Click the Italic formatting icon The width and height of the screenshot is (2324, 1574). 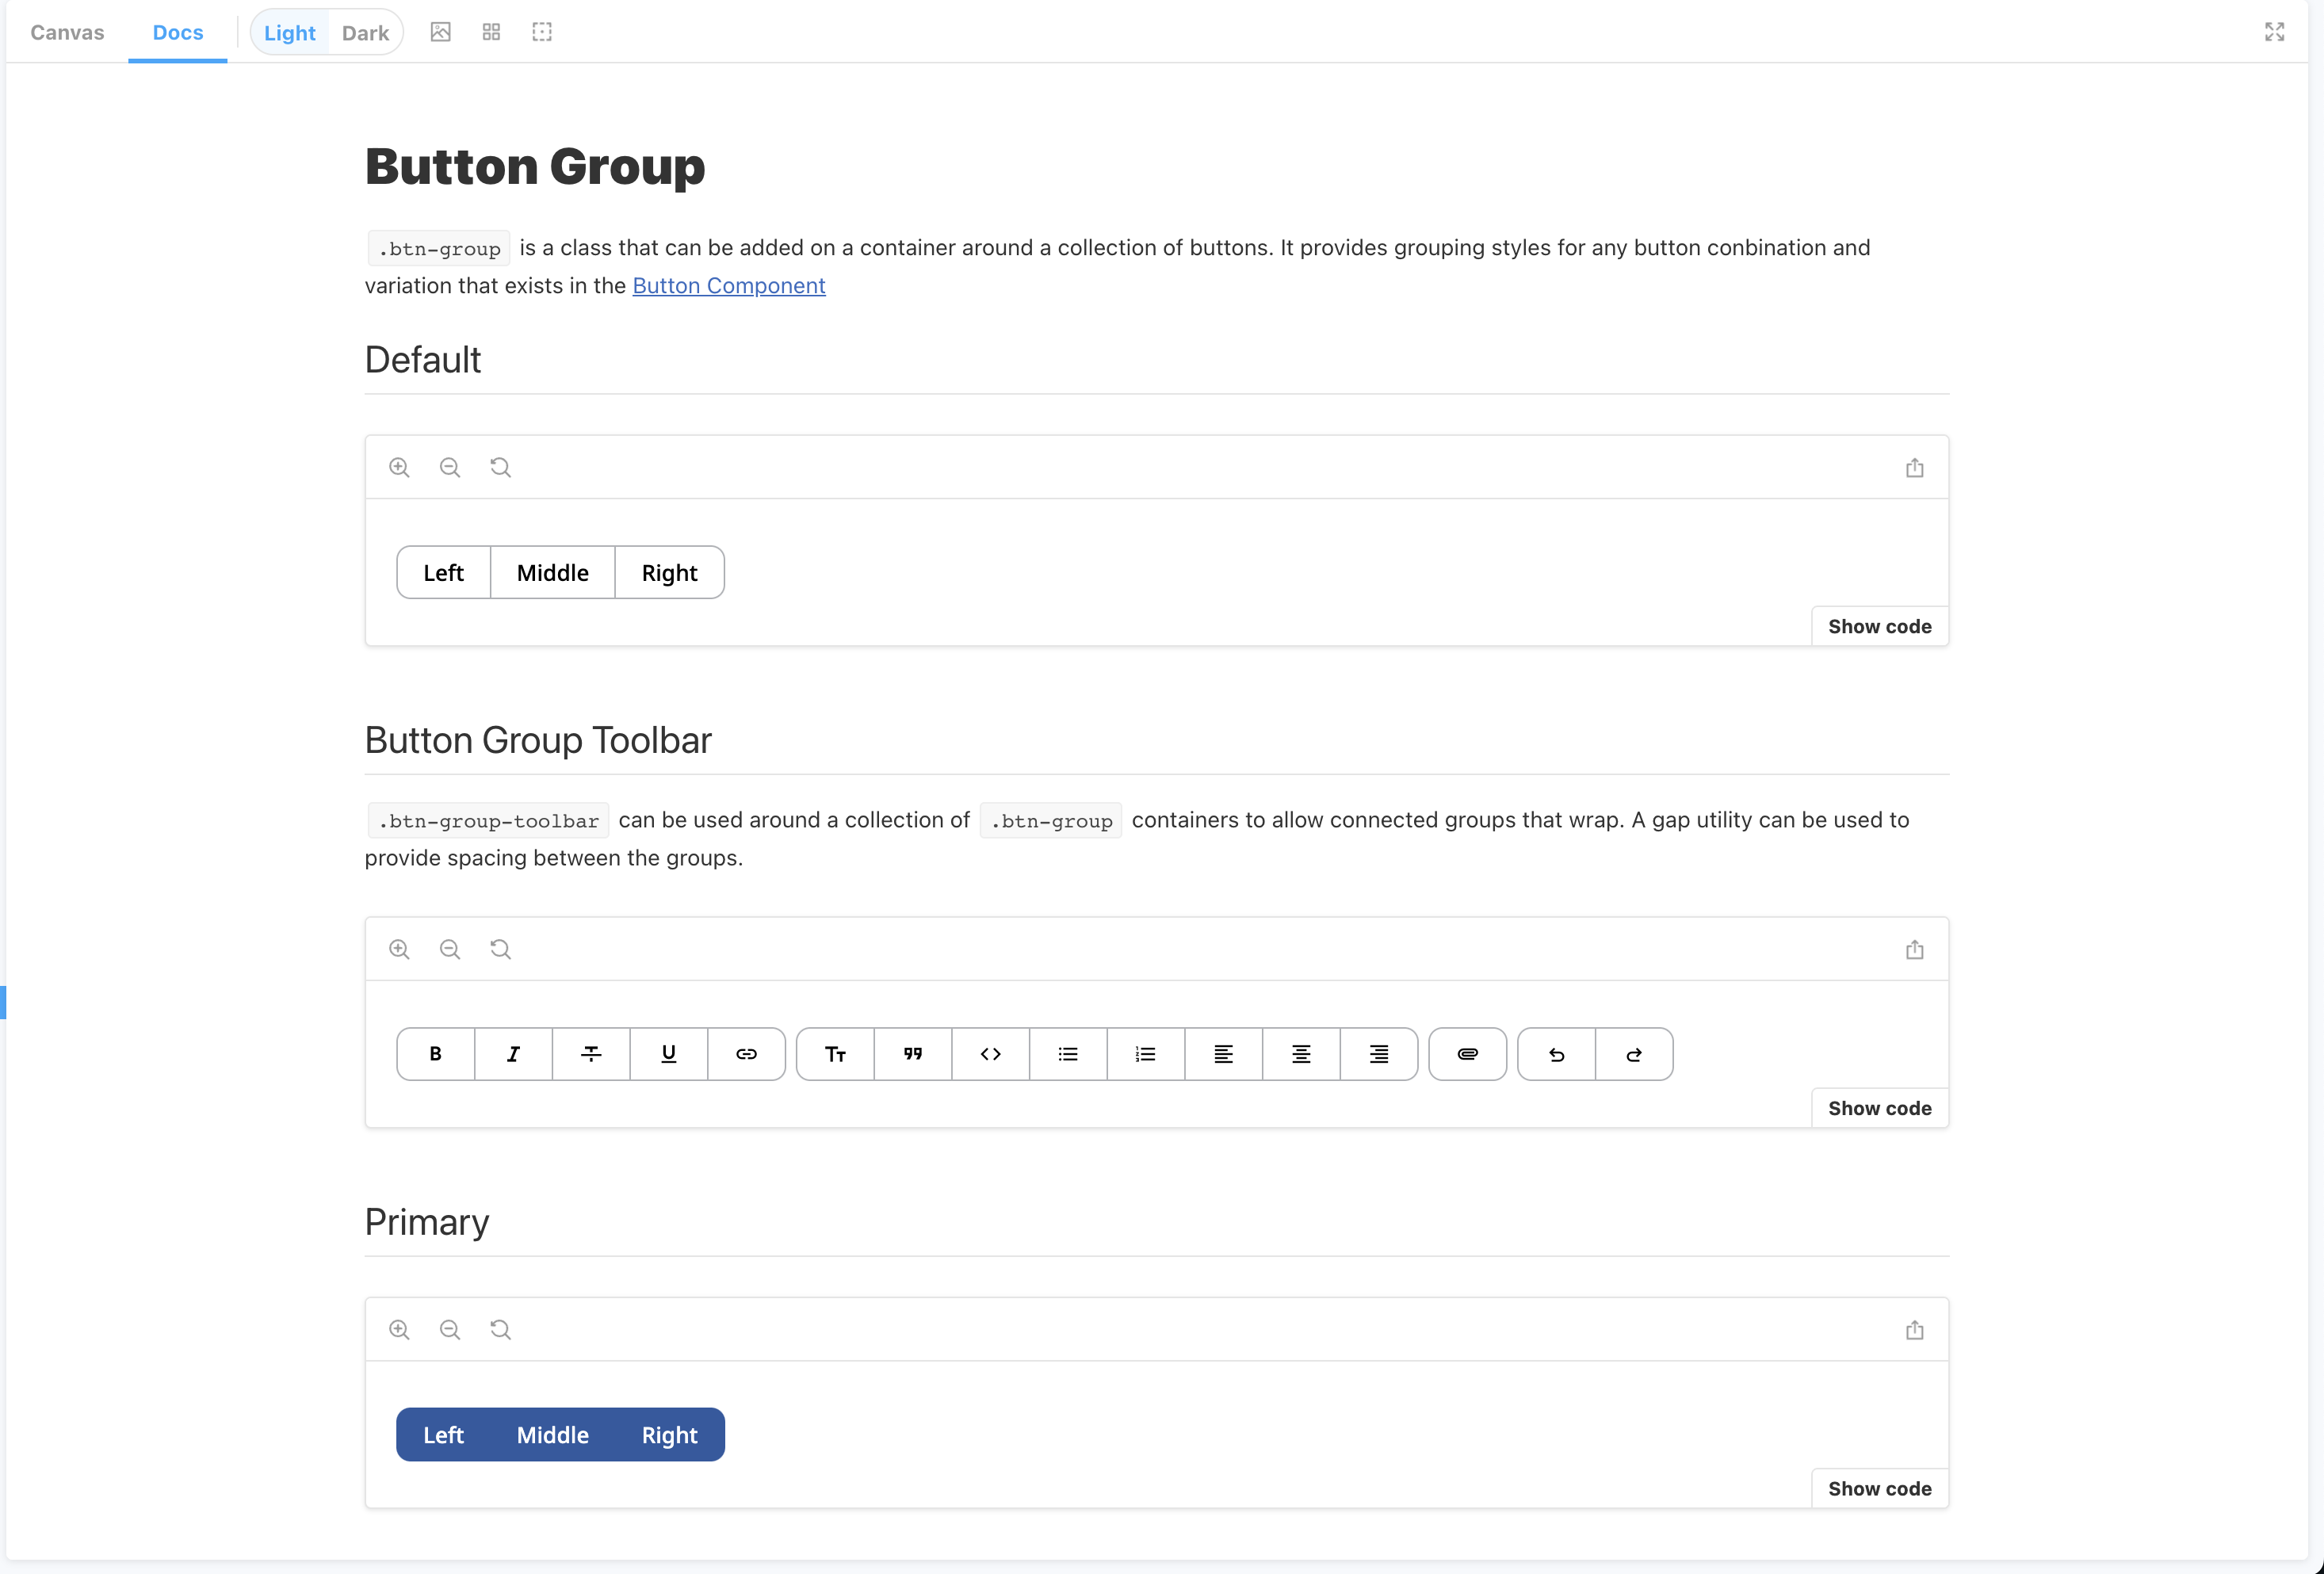pyautogui.click(x=513, y=1054)
